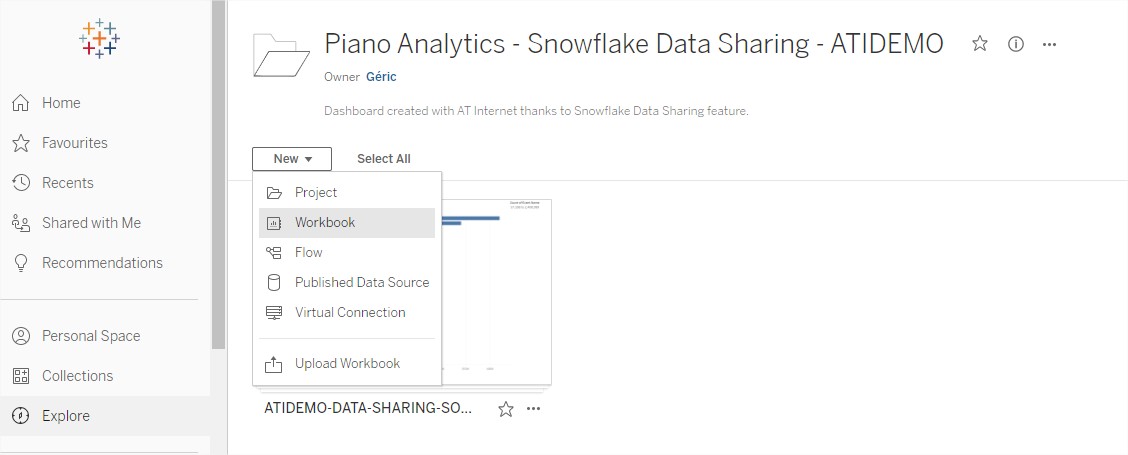Open Collections from the sidebar

pyautogui.click(x=77, y=376)
